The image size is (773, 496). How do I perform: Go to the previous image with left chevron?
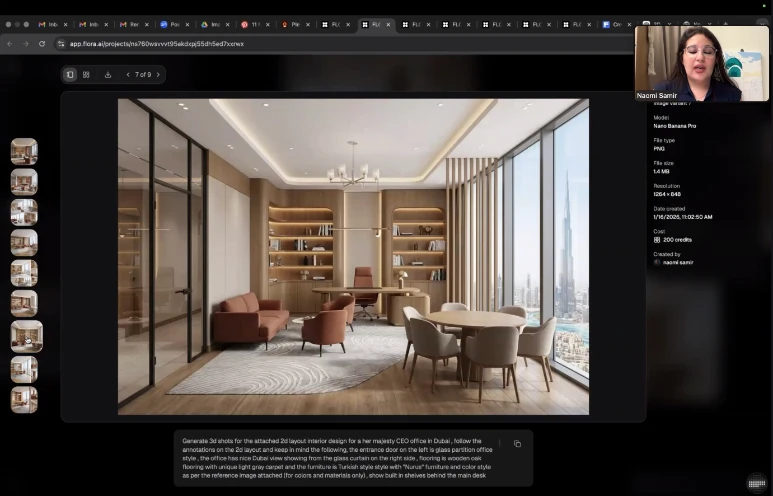(x=128, y=74)
